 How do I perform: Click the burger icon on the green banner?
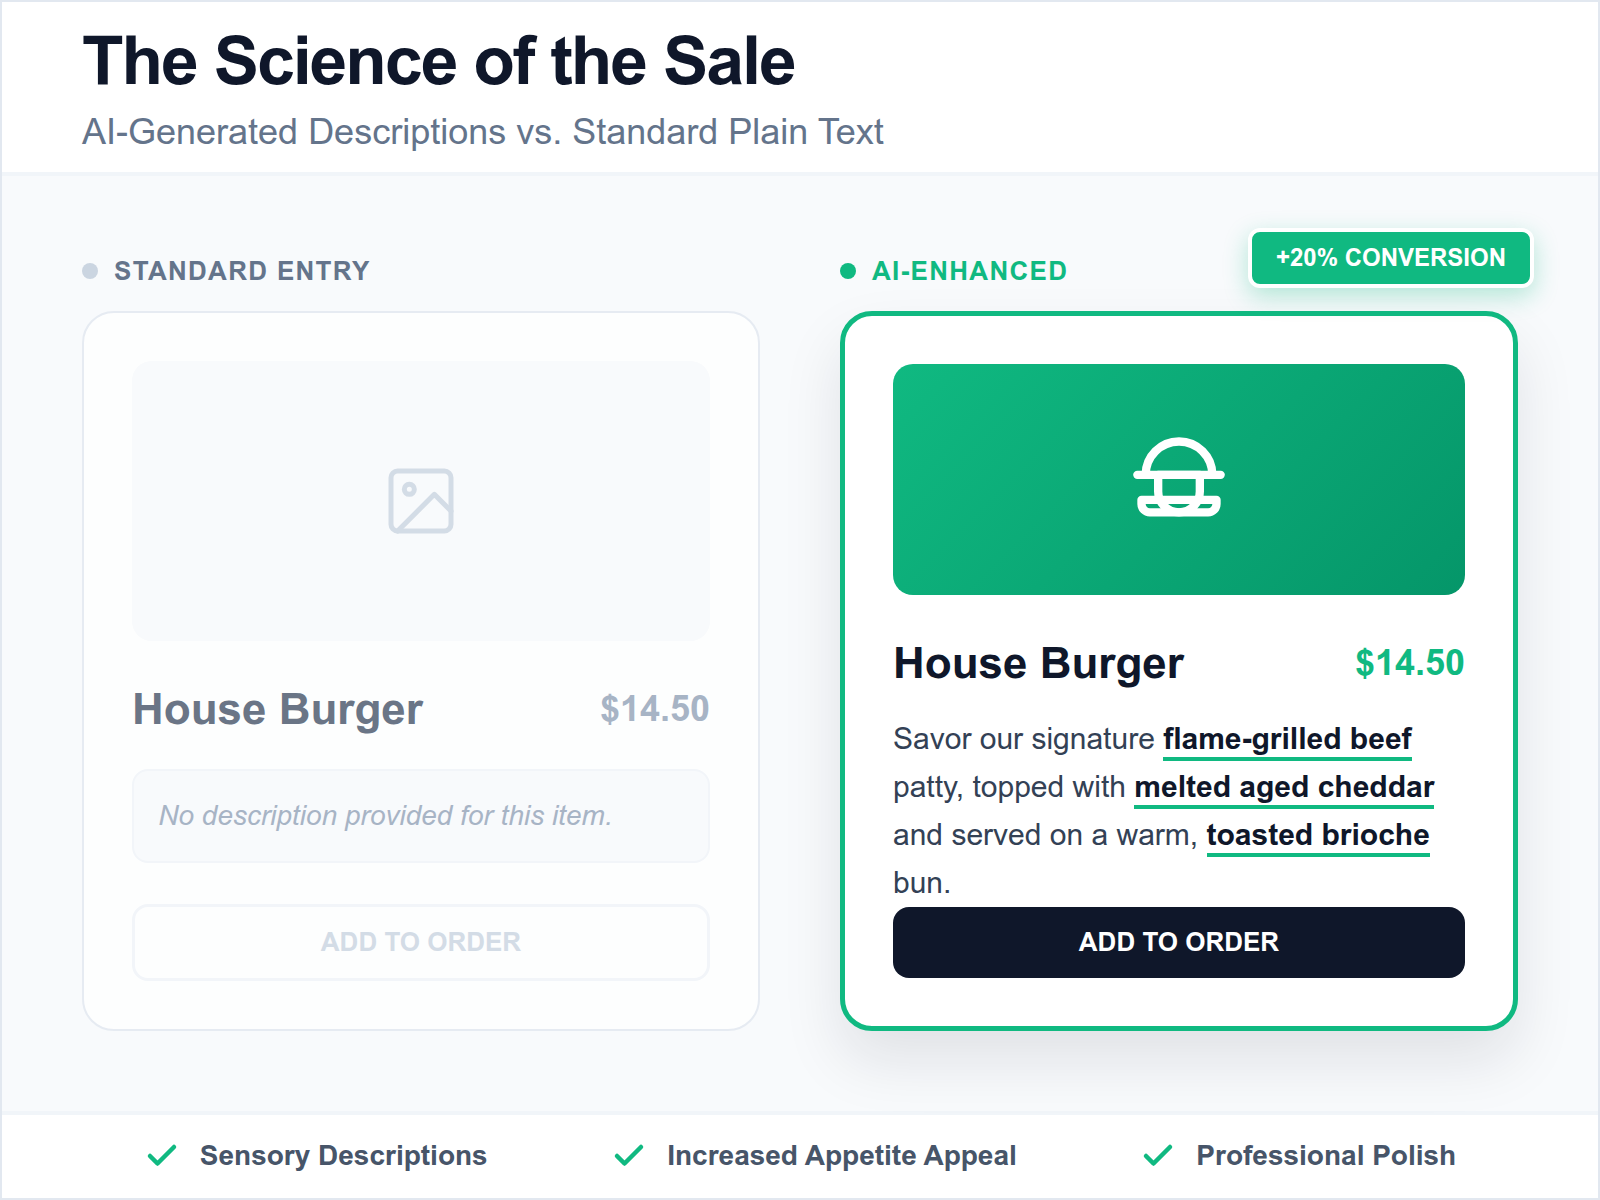pyautogui.click(x=1178, y=480)
